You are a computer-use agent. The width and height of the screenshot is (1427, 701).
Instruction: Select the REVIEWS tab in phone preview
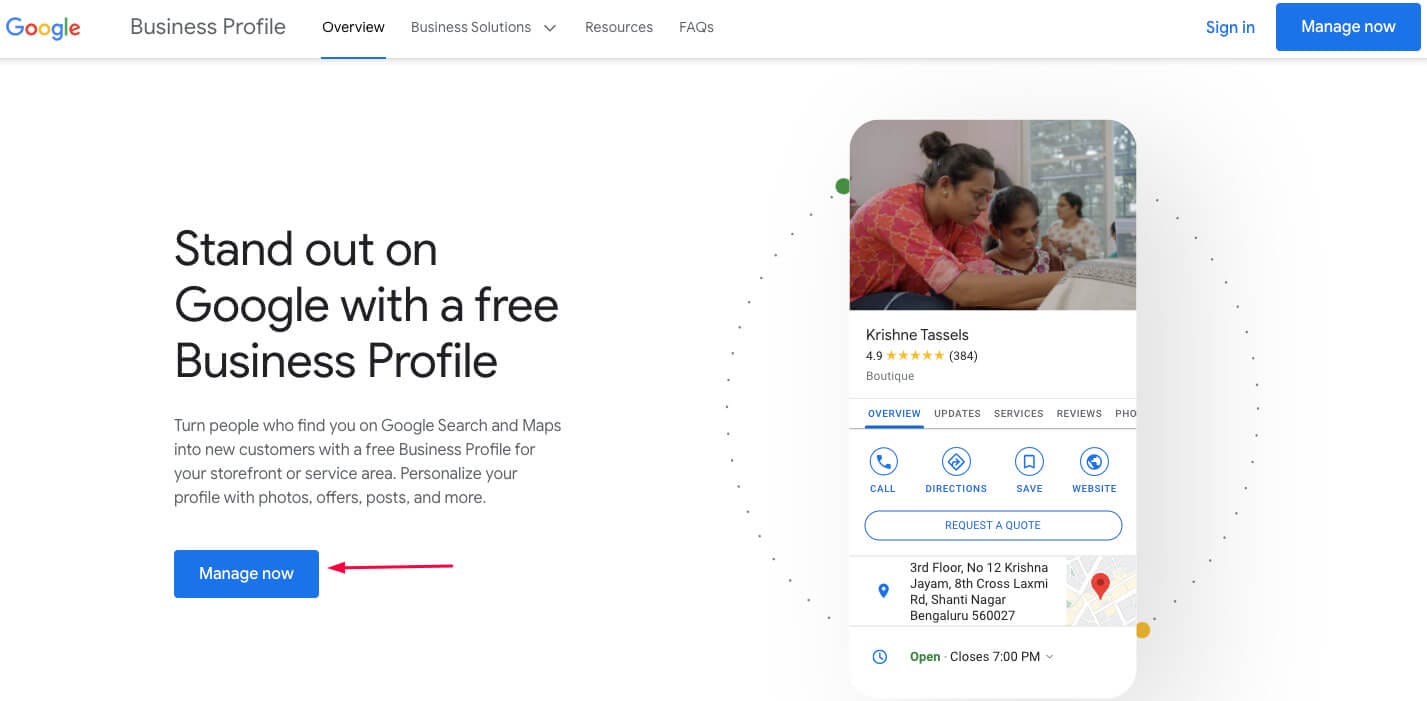tap(1079, 413)
